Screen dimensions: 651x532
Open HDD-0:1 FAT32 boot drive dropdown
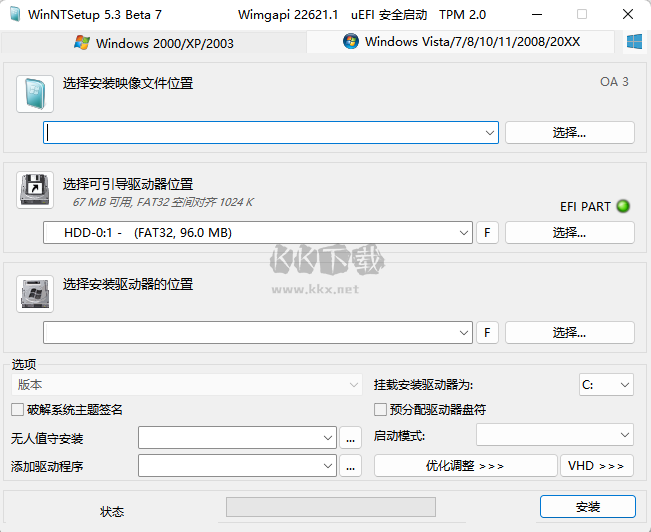click(x=258, y=233)
